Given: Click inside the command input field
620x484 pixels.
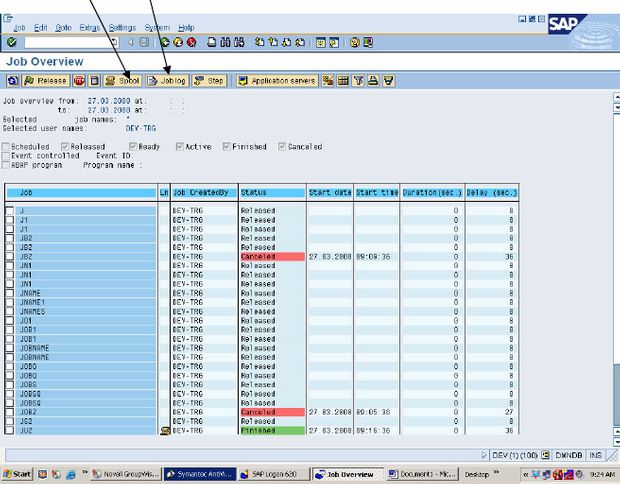Looking at the screenshot, I should 67,42.
